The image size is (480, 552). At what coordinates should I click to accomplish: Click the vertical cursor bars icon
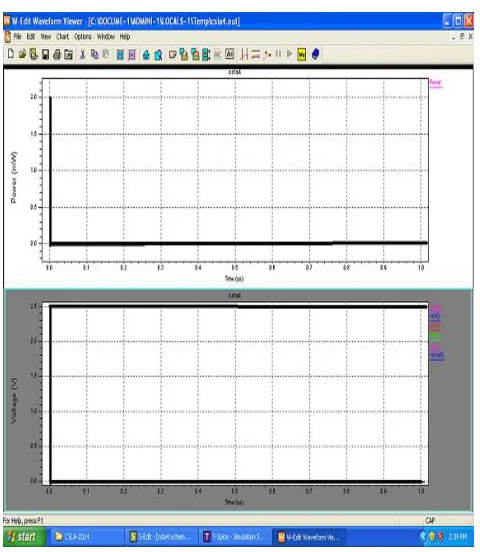(244, 54)
